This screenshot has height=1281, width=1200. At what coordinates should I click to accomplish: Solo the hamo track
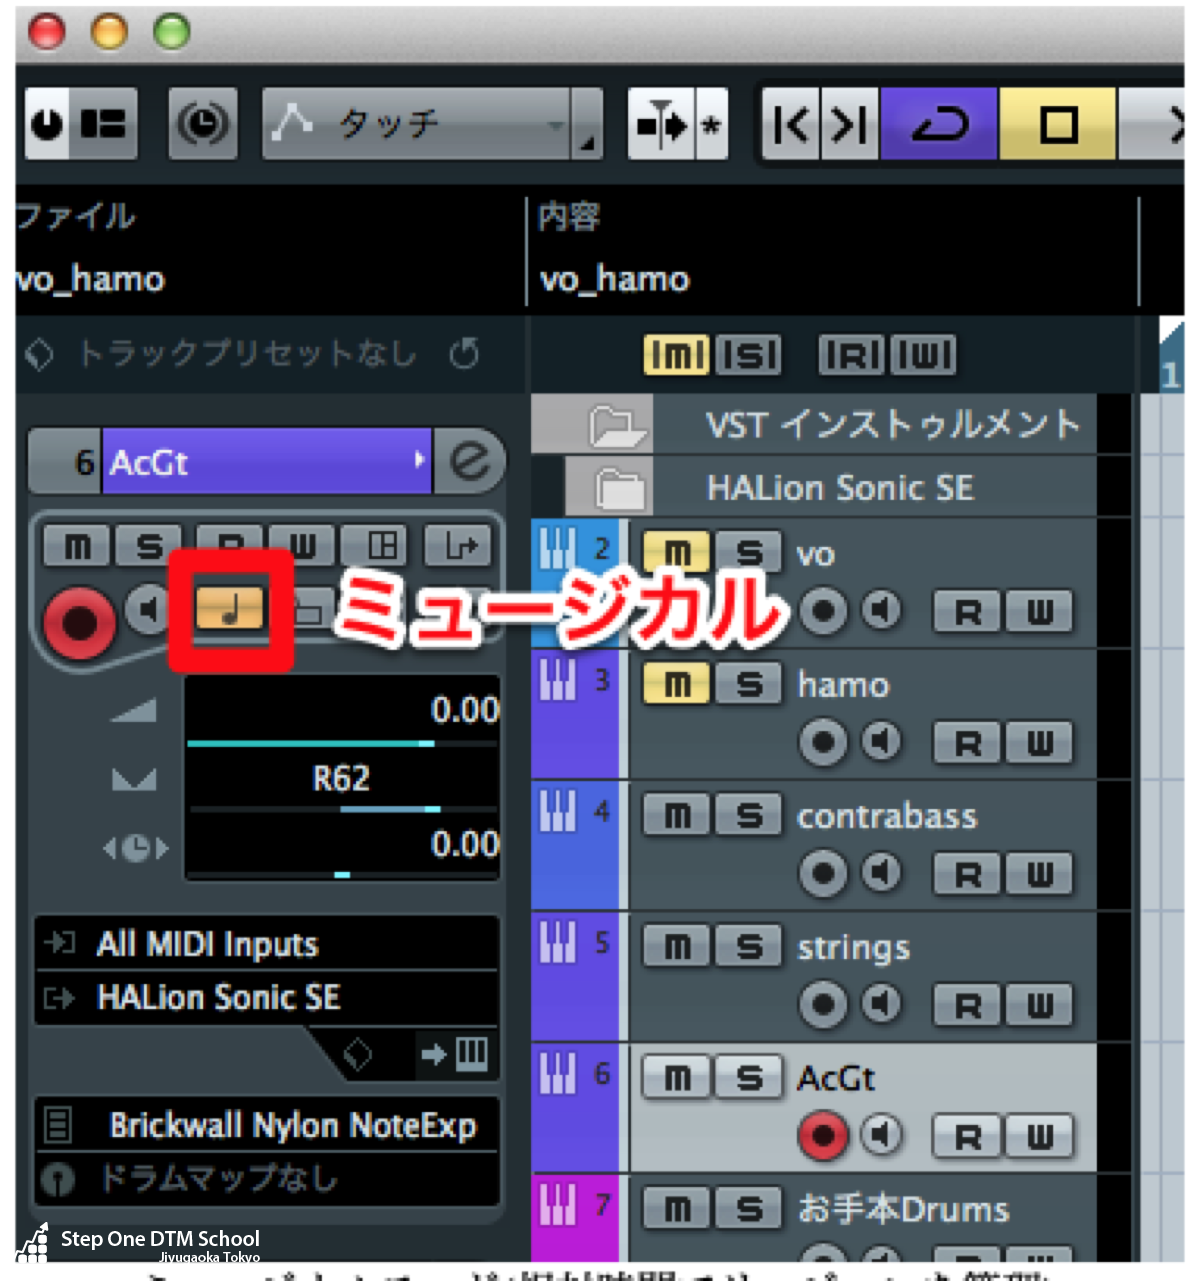point(749,685)
